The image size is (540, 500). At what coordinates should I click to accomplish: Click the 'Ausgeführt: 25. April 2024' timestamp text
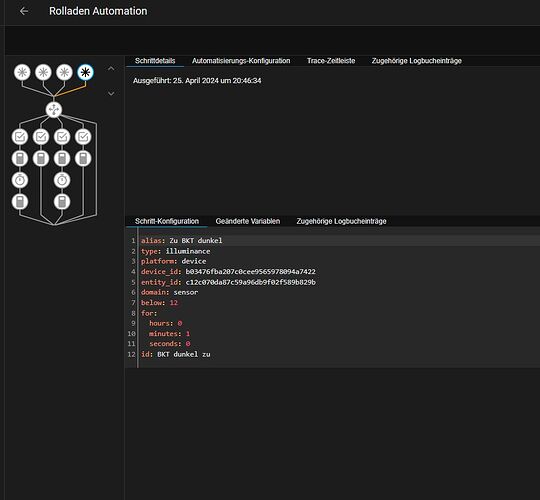[197, 81]
